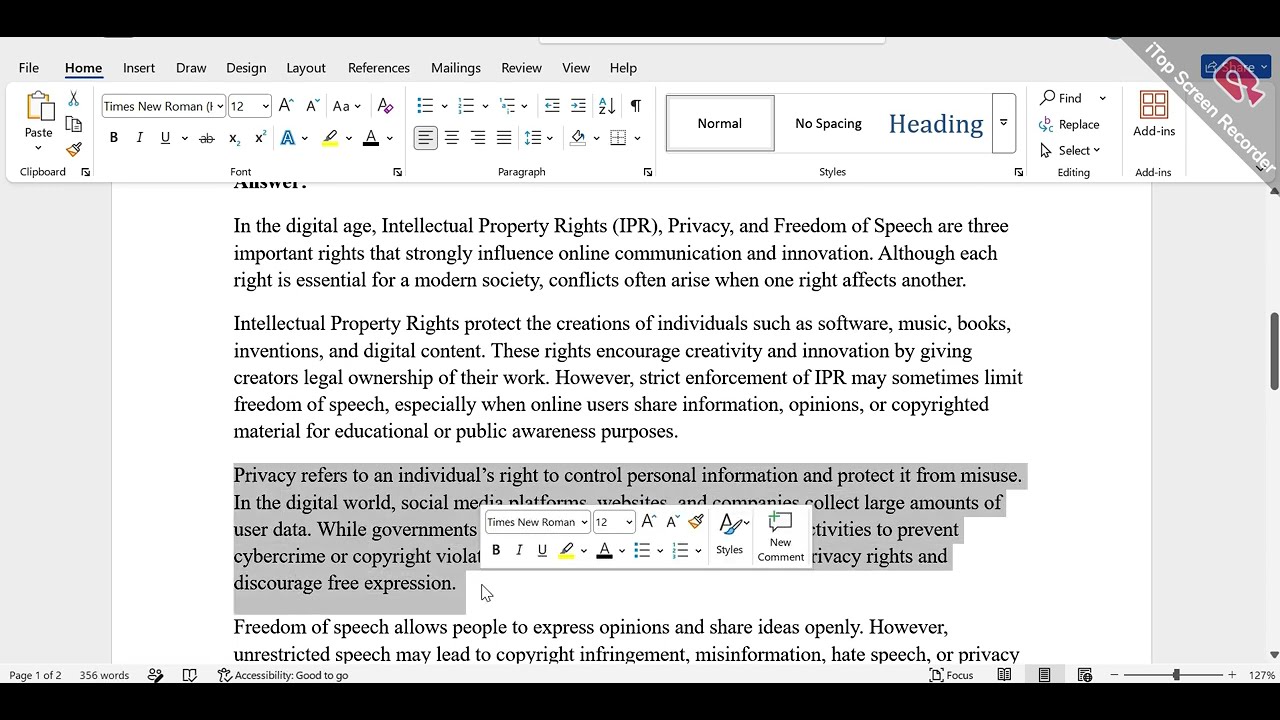Apply subscript formatting
This screenshot has width=1280, height=720.
click(233, 138)
